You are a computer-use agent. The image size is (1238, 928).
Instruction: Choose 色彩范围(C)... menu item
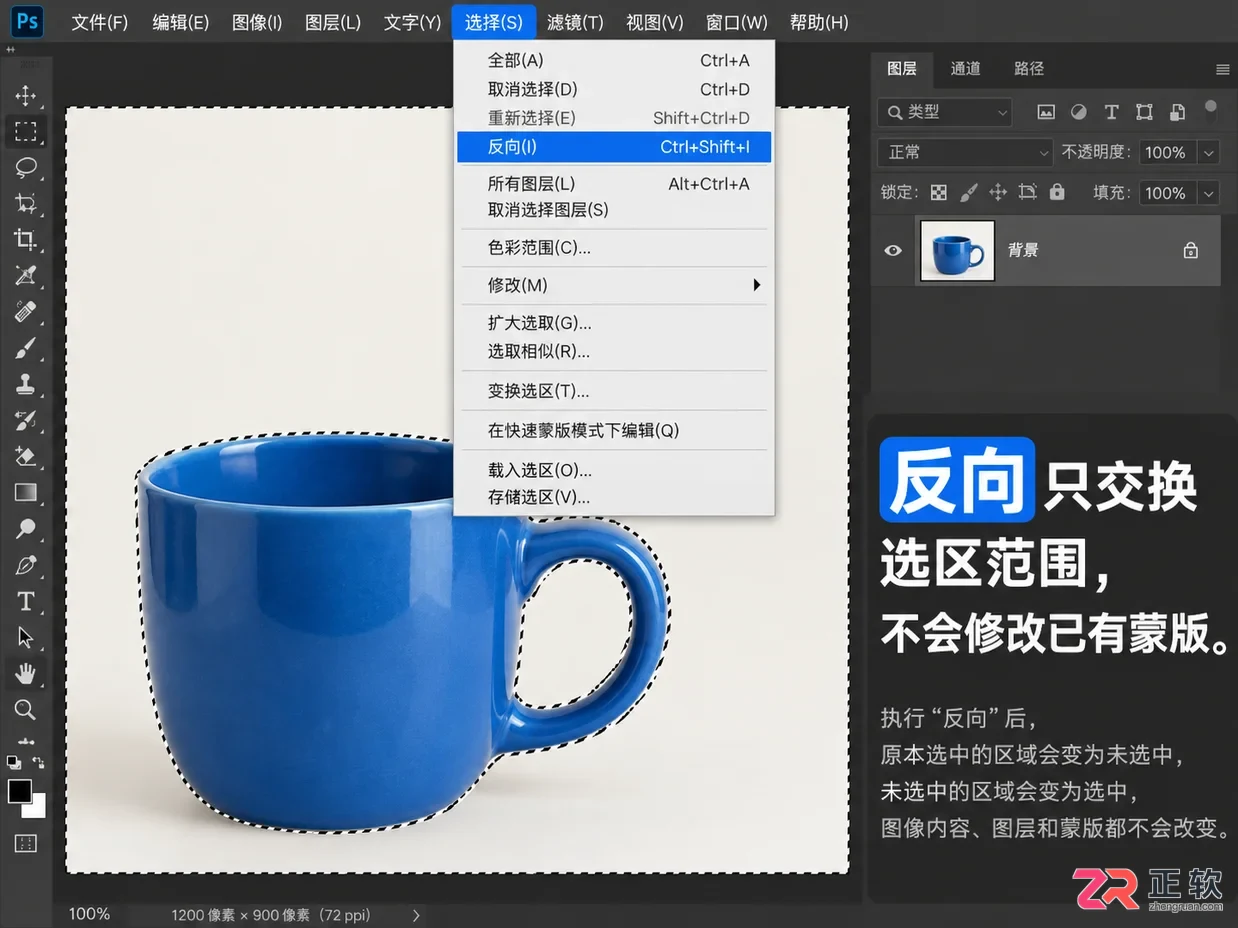click(614, 247)
